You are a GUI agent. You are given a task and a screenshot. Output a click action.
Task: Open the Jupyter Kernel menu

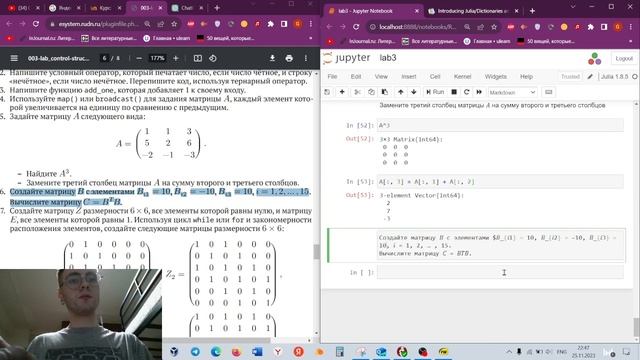[462, 76]
